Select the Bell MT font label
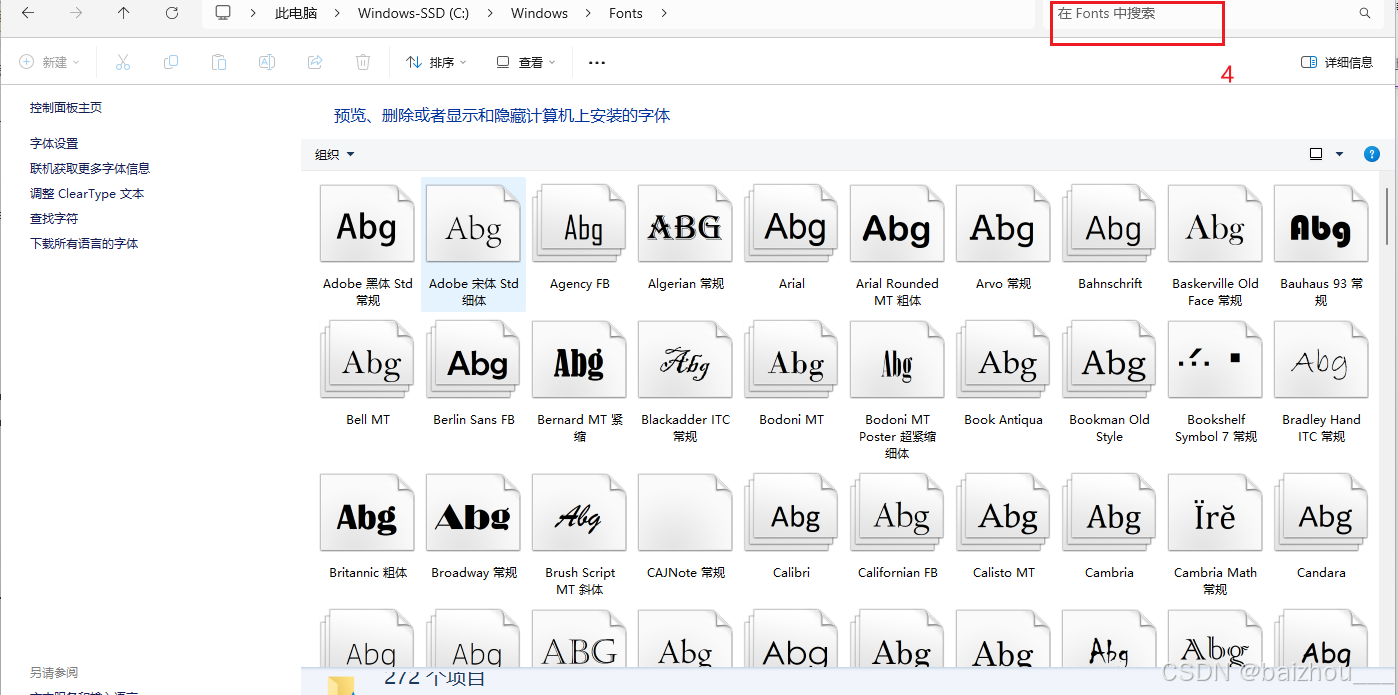Viewport: 1398px width, 695px height. tap(368, 420)
